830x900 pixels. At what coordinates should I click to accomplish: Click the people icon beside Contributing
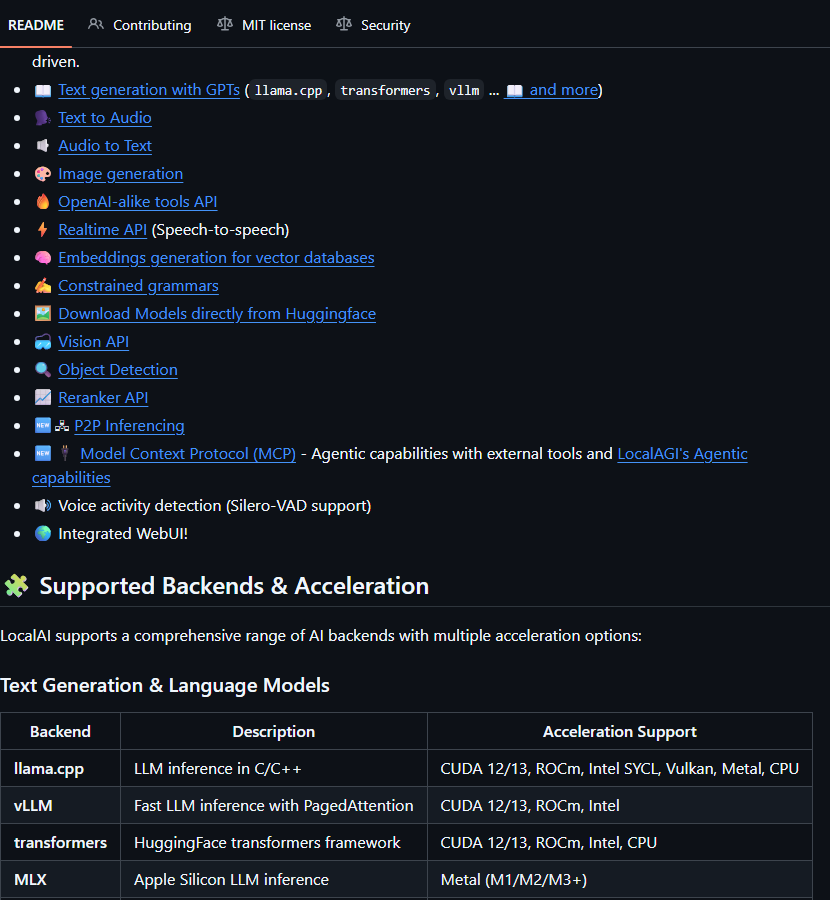tap(96, 24)
